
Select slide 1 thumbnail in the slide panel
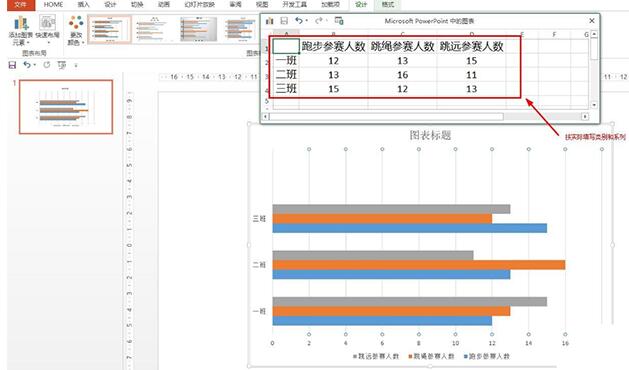[66, 107]
